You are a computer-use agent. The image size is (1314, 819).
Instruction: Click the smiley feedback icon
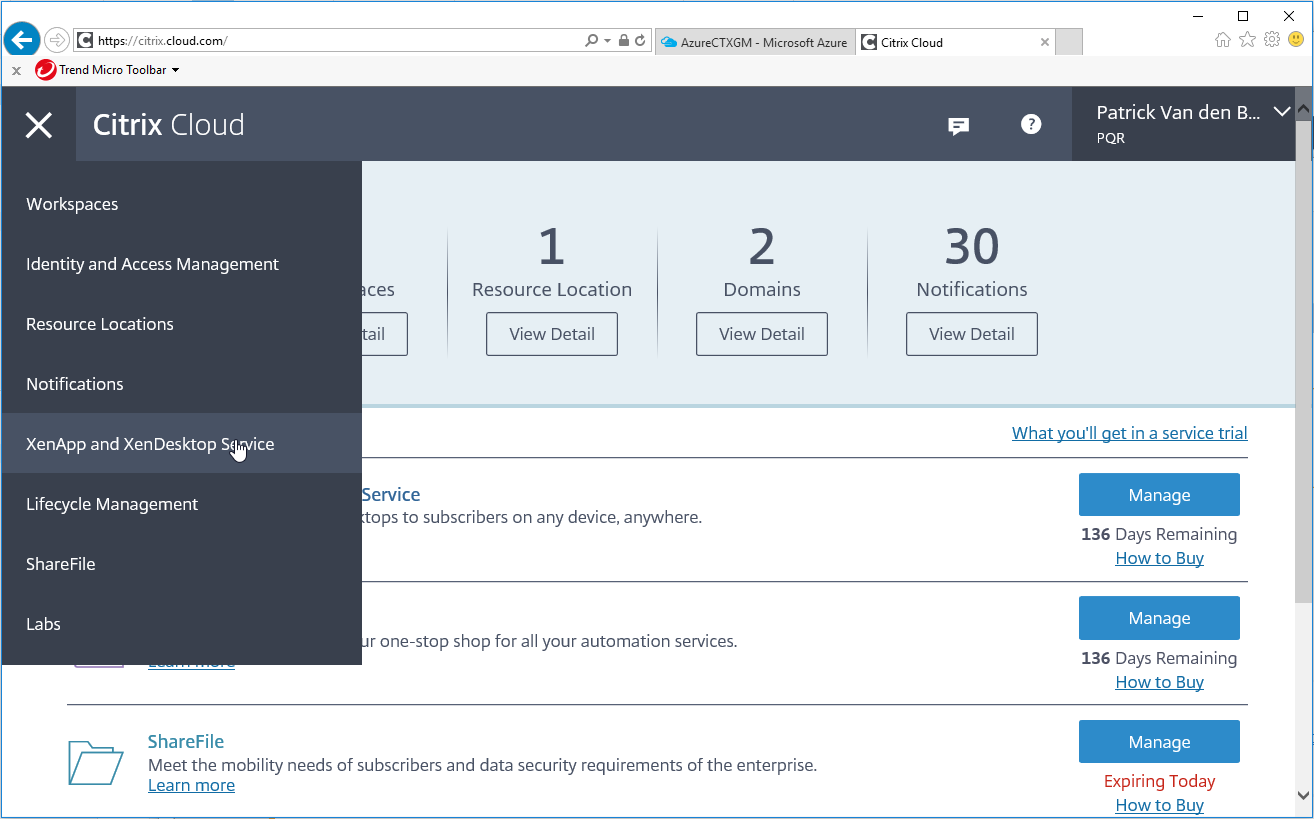(x=1296, y=40)
